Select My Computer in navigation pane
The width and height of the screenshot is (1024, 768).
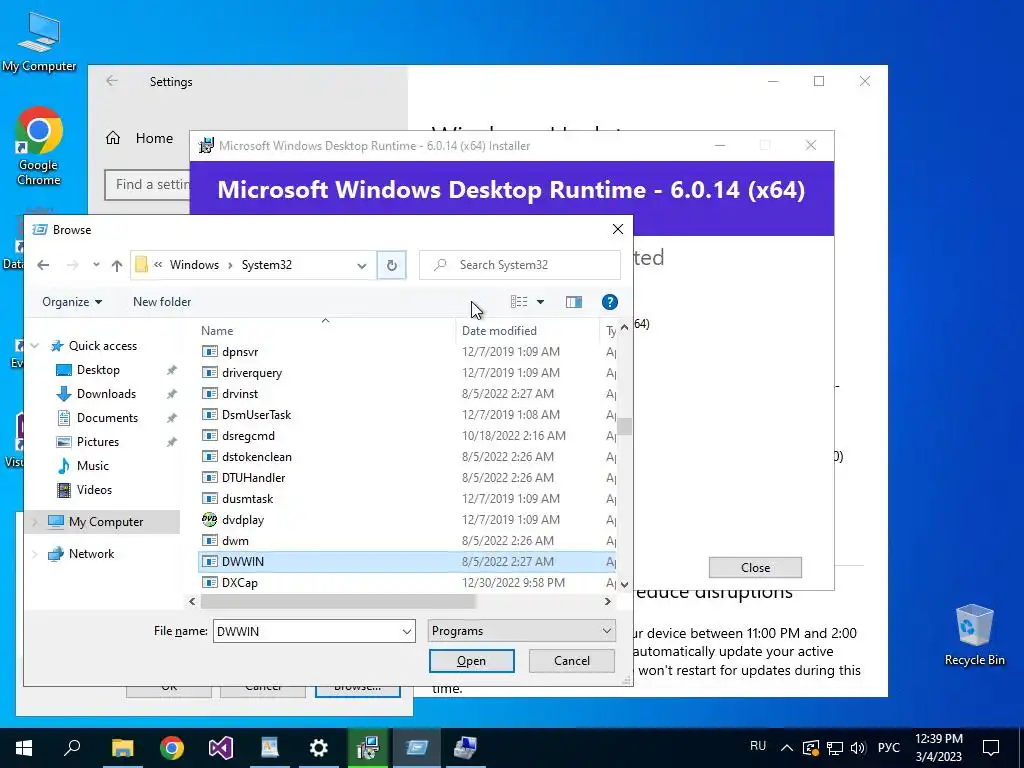click(x=106, y=522)
